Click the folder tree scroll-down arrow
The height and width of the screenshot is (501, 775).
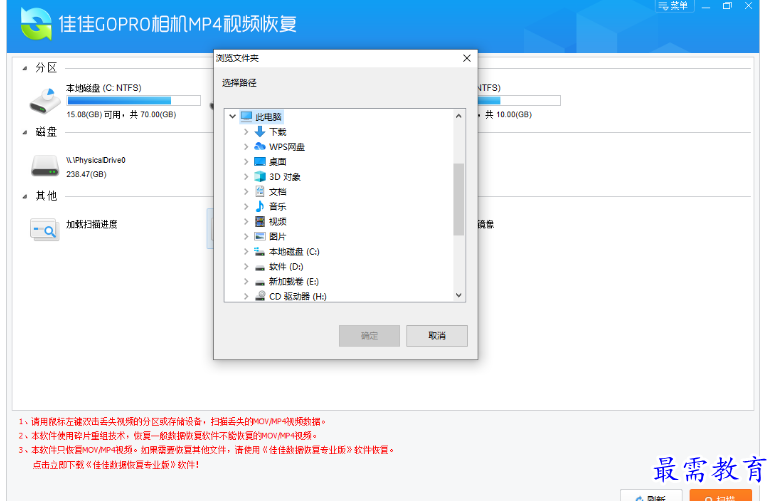[x=458, y=295]
